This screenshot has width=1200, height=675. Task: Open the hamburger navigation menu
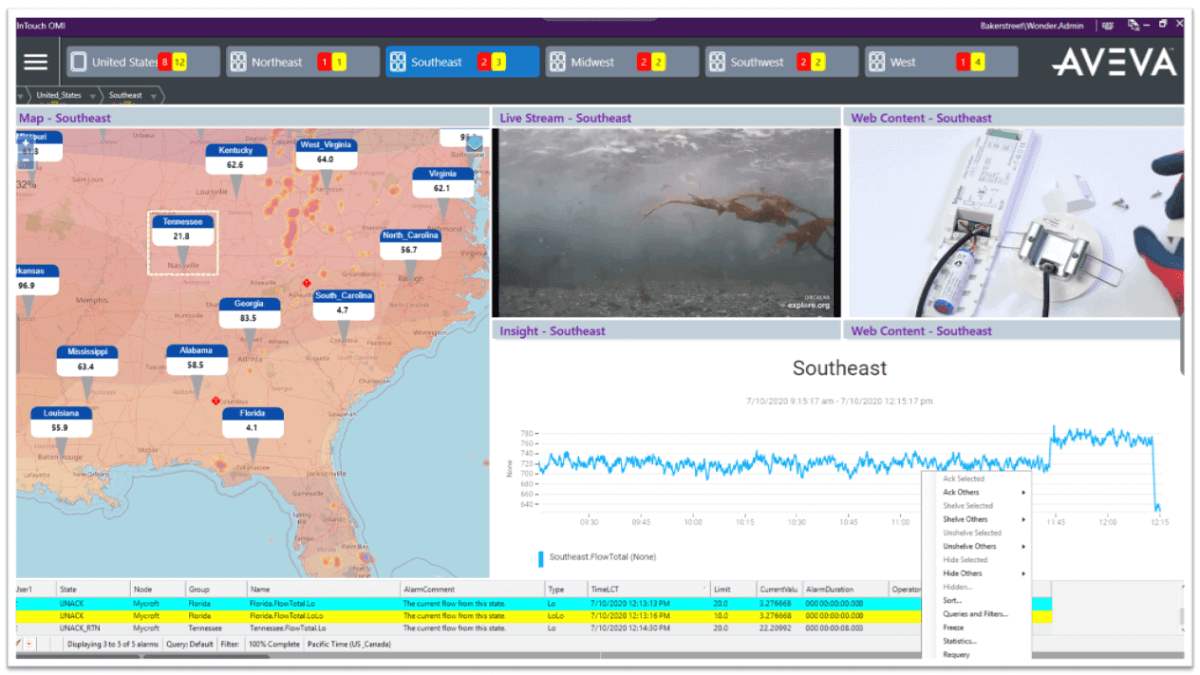tap(36, 62)
